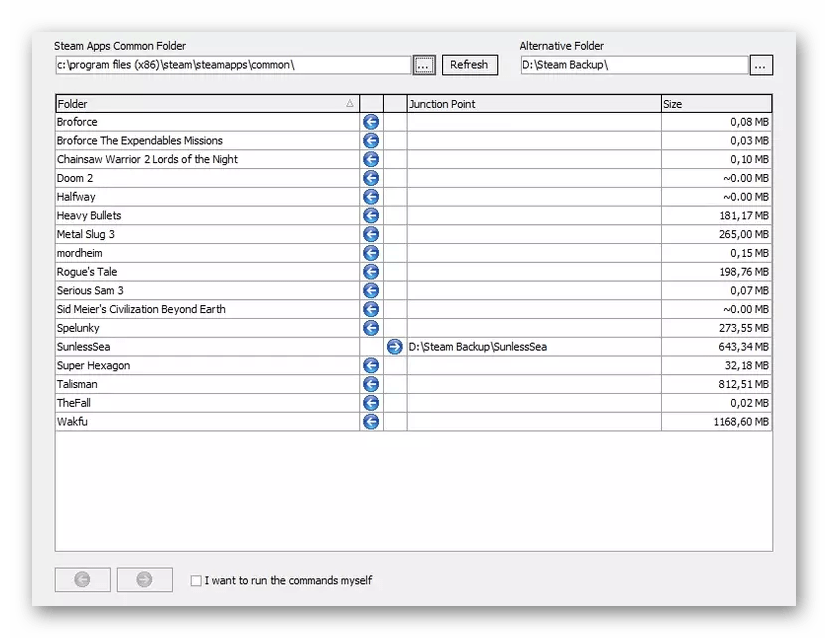Screen dimensions: 828x638
Task: Click the move arrow for Talisman
Action: 371,384
